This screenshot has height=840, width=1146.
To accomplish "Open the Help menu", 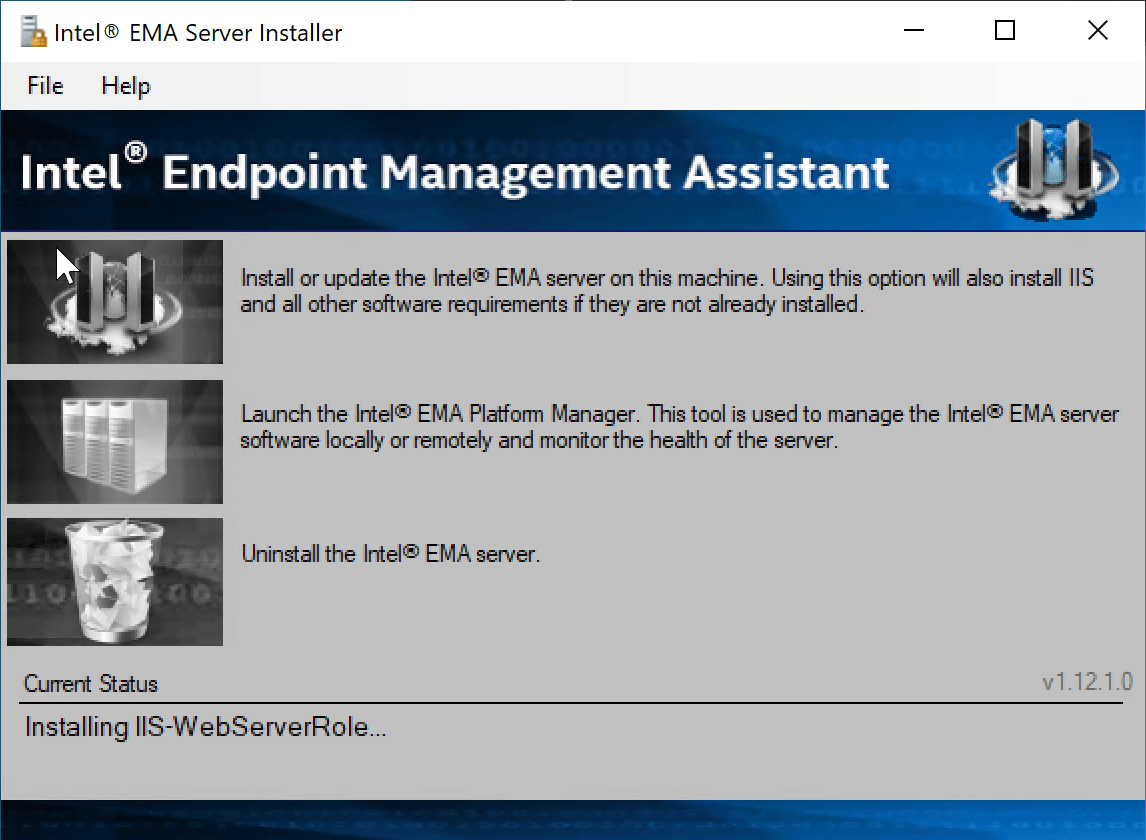I will 126,86.
